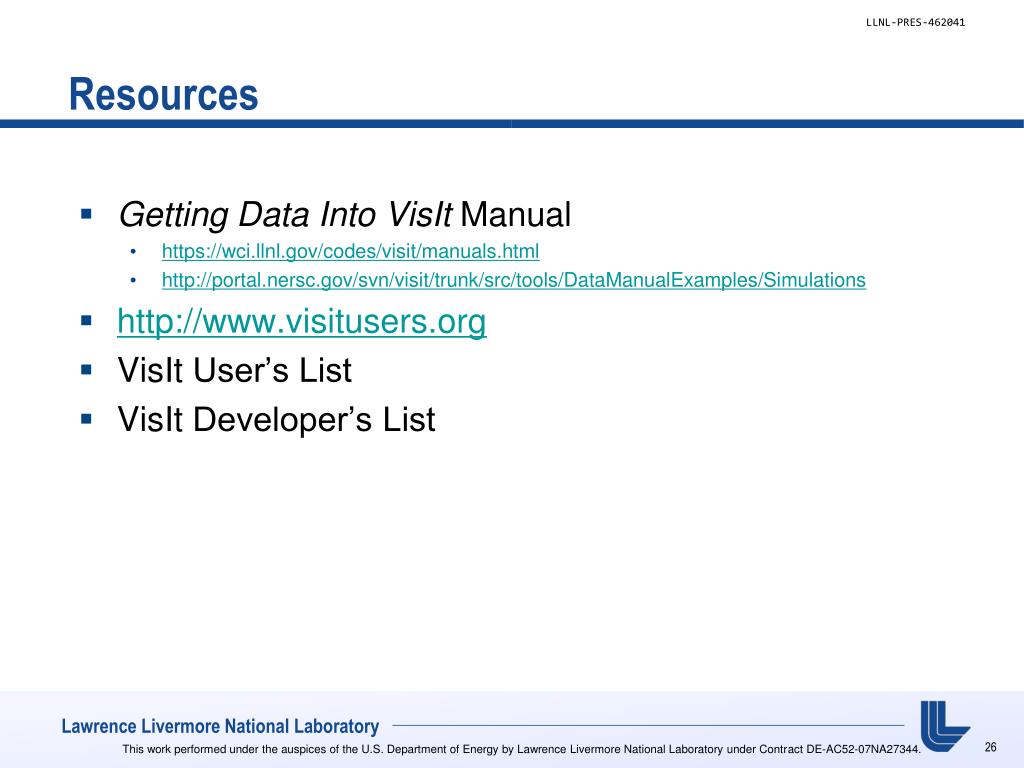Click the LLNL-PRES-462041 document identifier
Image resolution: width=1024 pixels, height=768 pixels.
pyautogui.click(x=916, y=22)
